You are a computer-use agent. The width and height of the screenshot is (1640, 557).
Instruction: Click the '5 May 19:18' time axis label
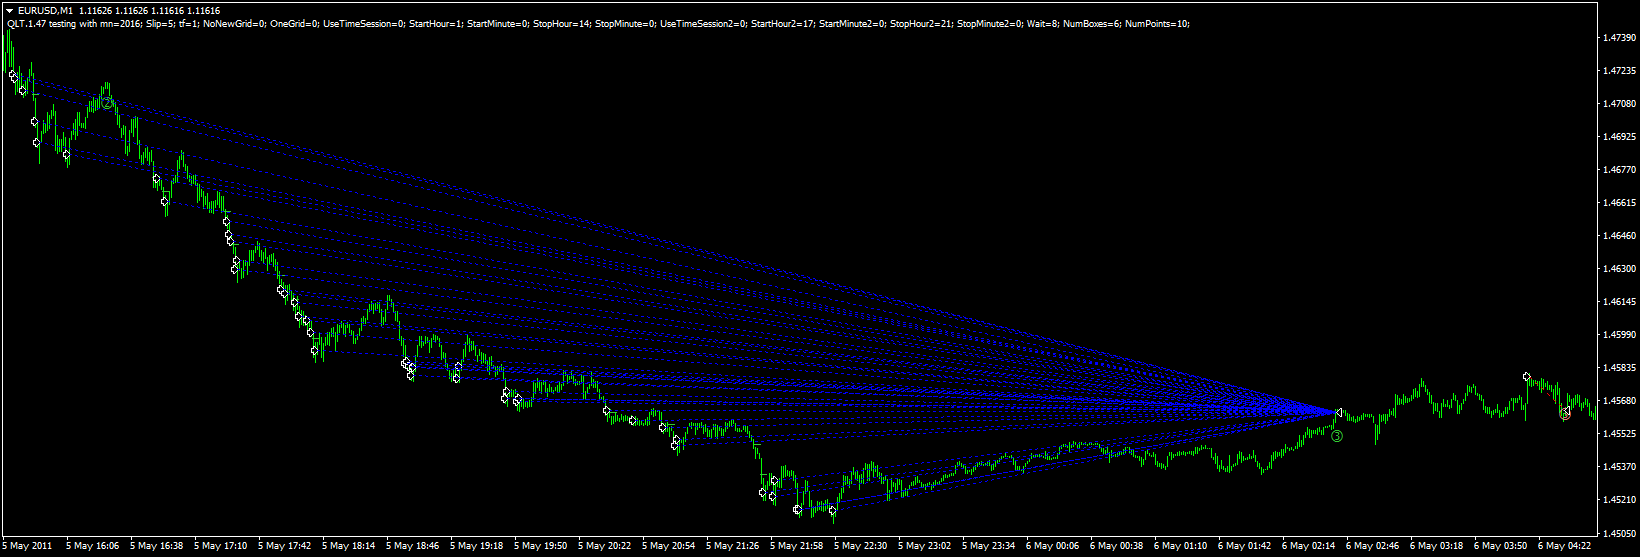477,546
